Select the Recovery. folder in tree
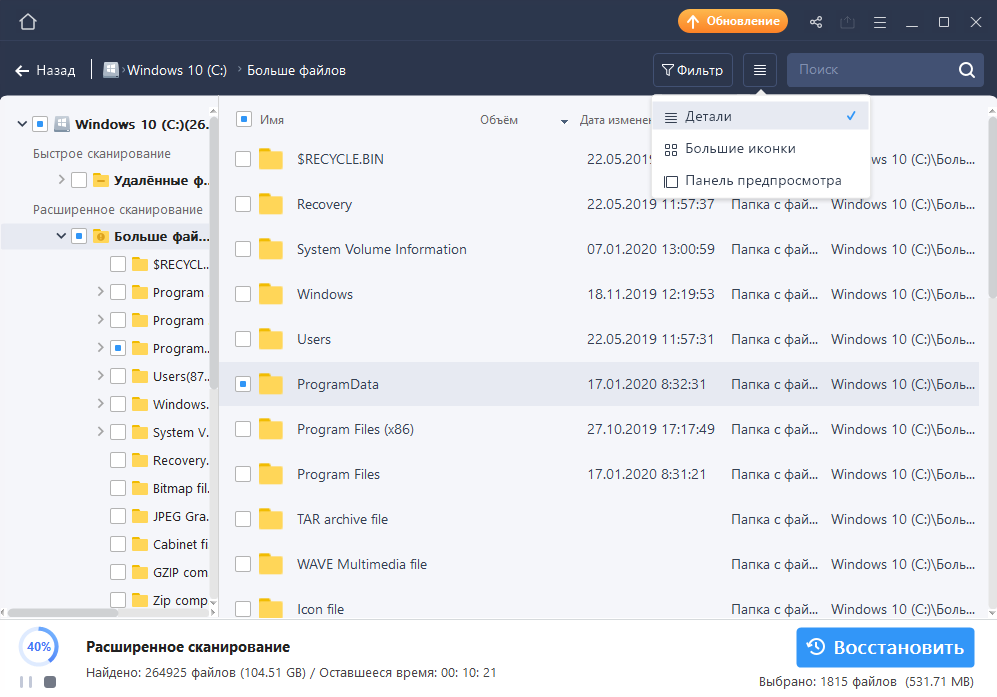 pyautogui.click(x=181, y=460)
